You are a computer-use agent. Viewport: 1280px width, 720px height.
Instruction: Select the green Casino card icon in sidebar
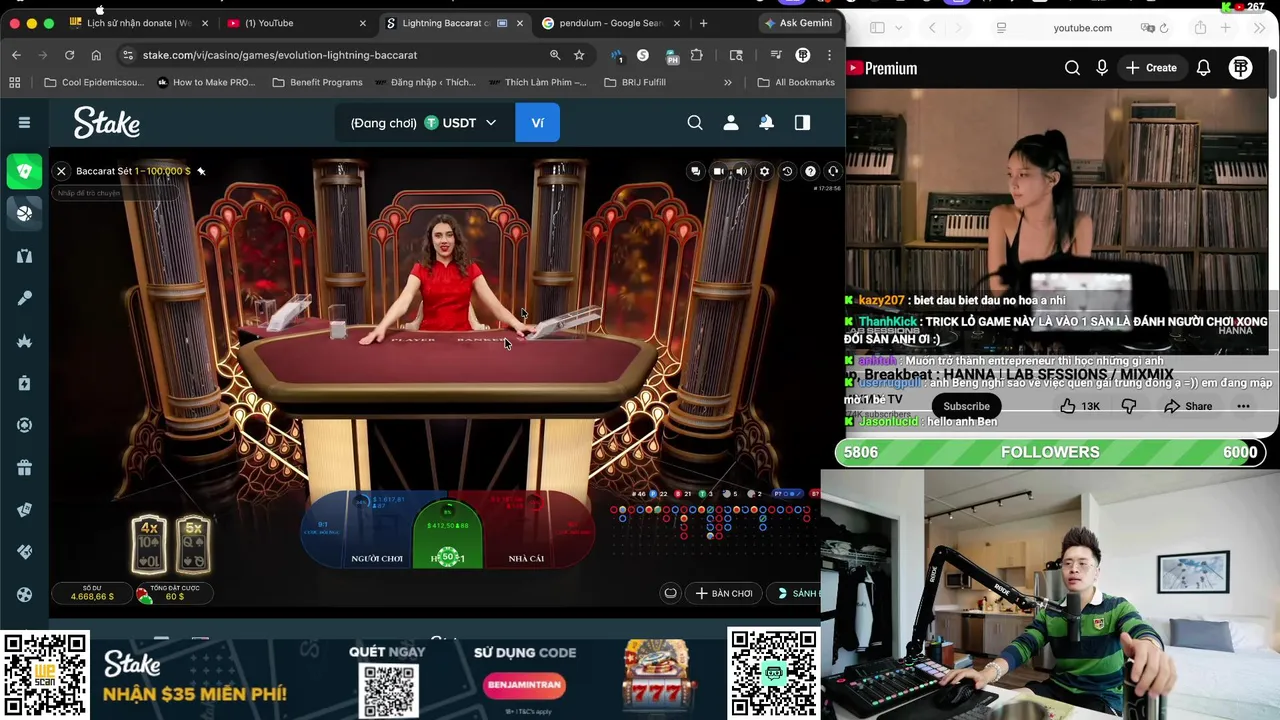24,170
